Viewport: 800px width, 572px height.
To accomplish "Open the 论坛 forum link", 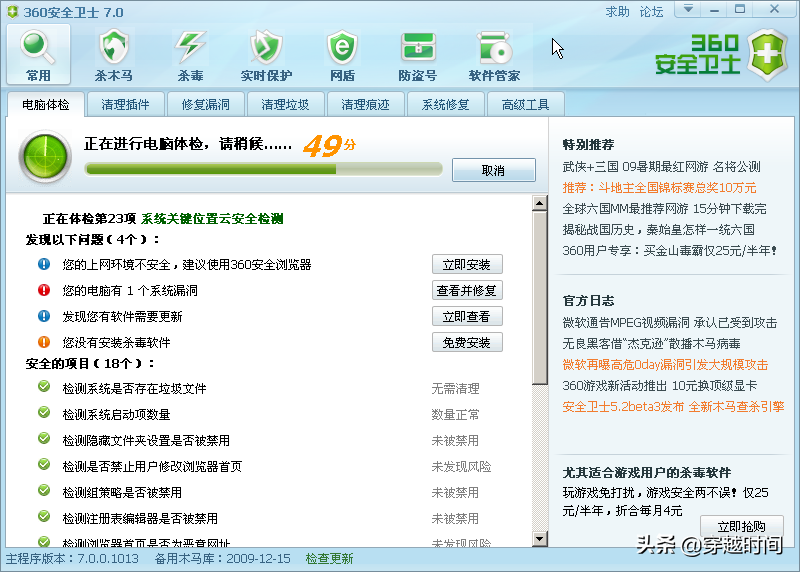I will tap(652, 12).
